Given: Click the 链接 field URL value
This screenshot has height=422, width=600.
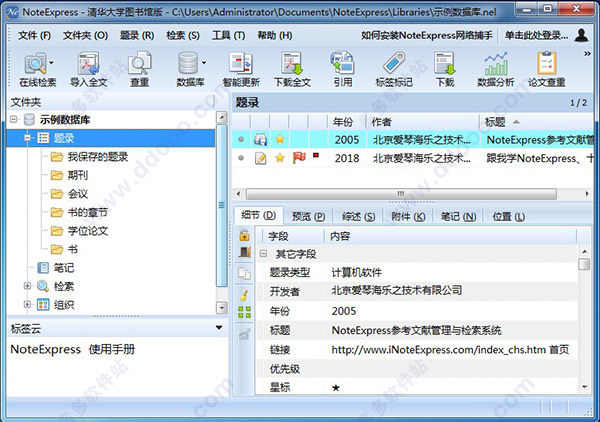Looking at the screenshot, I should click(450, 350).
